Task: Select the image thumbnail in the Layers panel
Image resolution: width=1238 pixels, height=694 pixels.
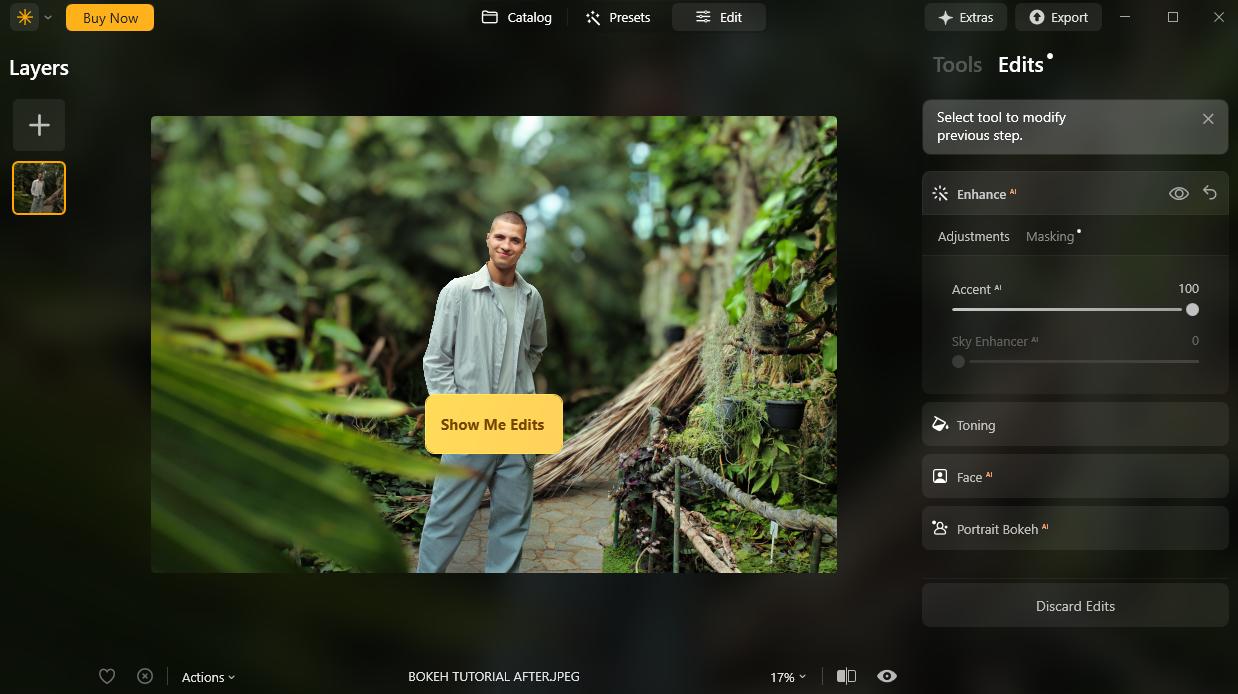Action: [x=38, y=187]
